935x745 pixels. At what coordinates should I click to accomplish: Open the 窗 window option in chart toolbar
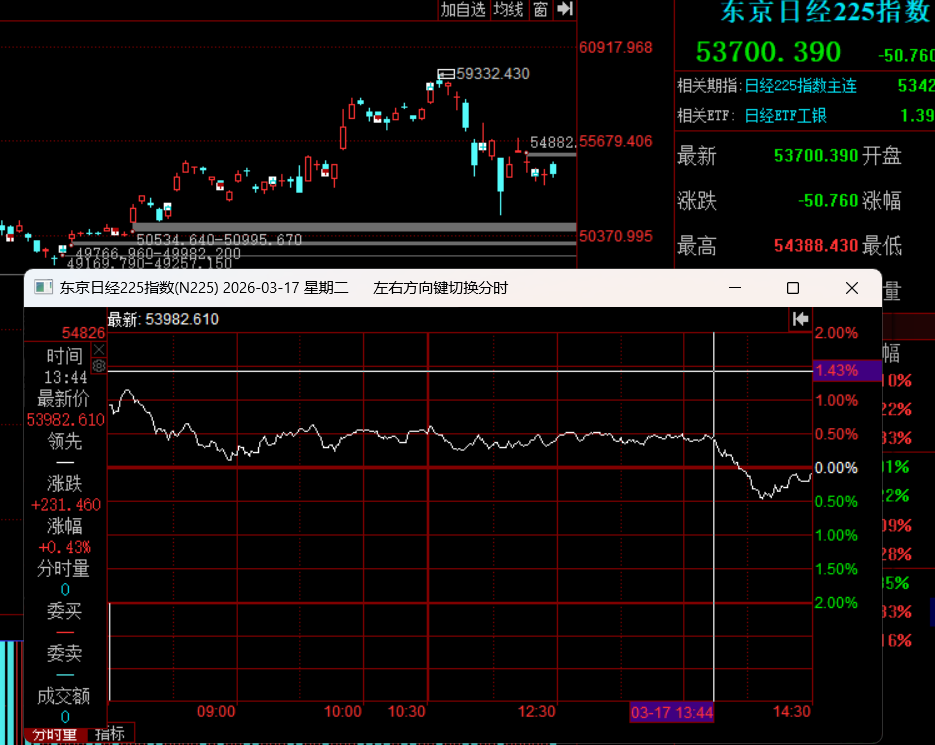[x=540, y=10]
